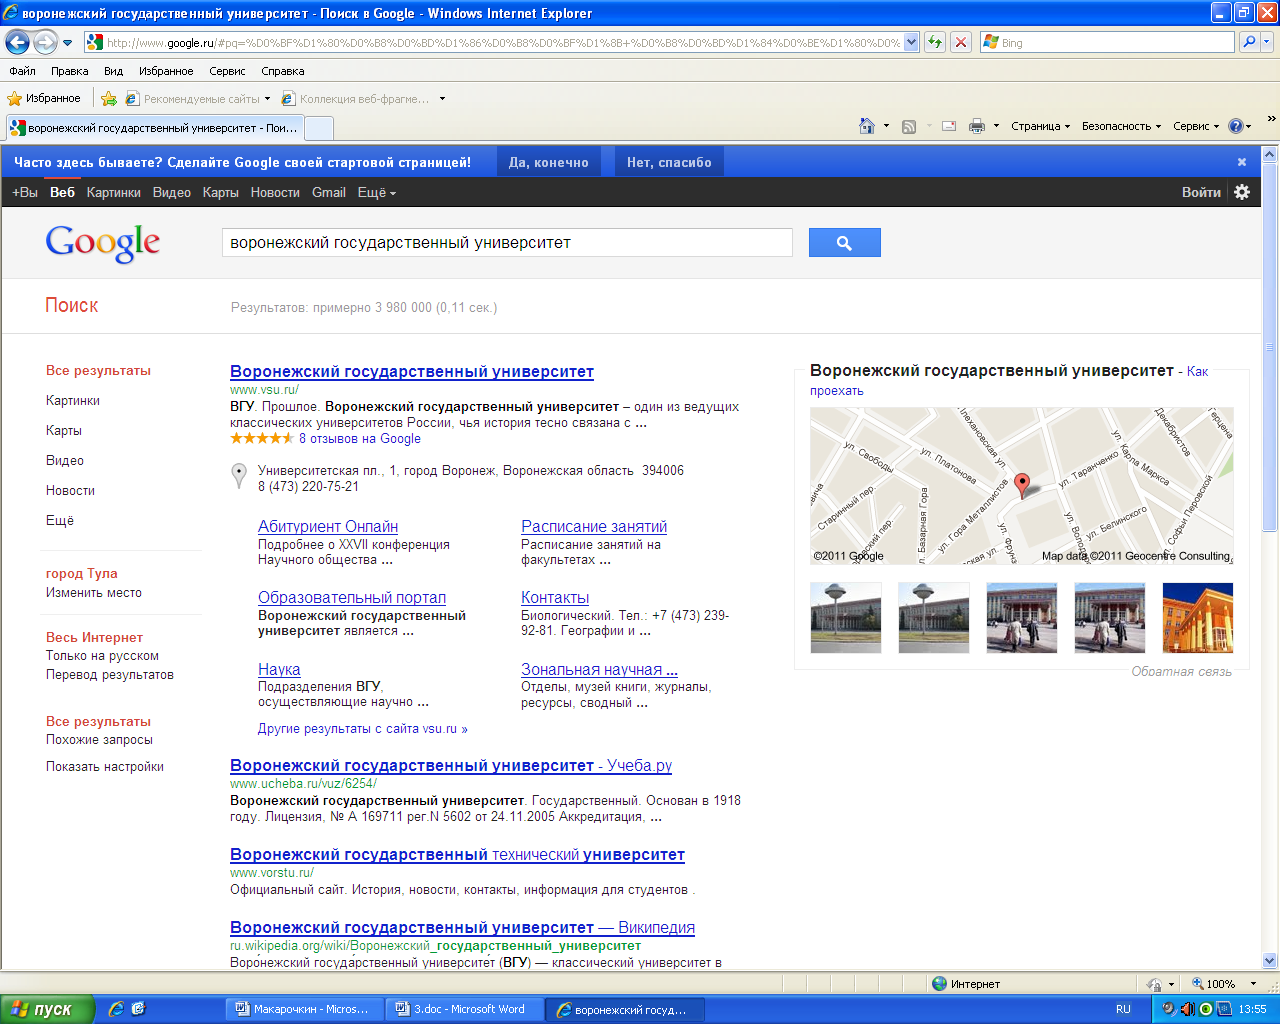Click the Войти sign-in link
This screenshot has height=1024, width=1280.
click(x=1201, y=192)
